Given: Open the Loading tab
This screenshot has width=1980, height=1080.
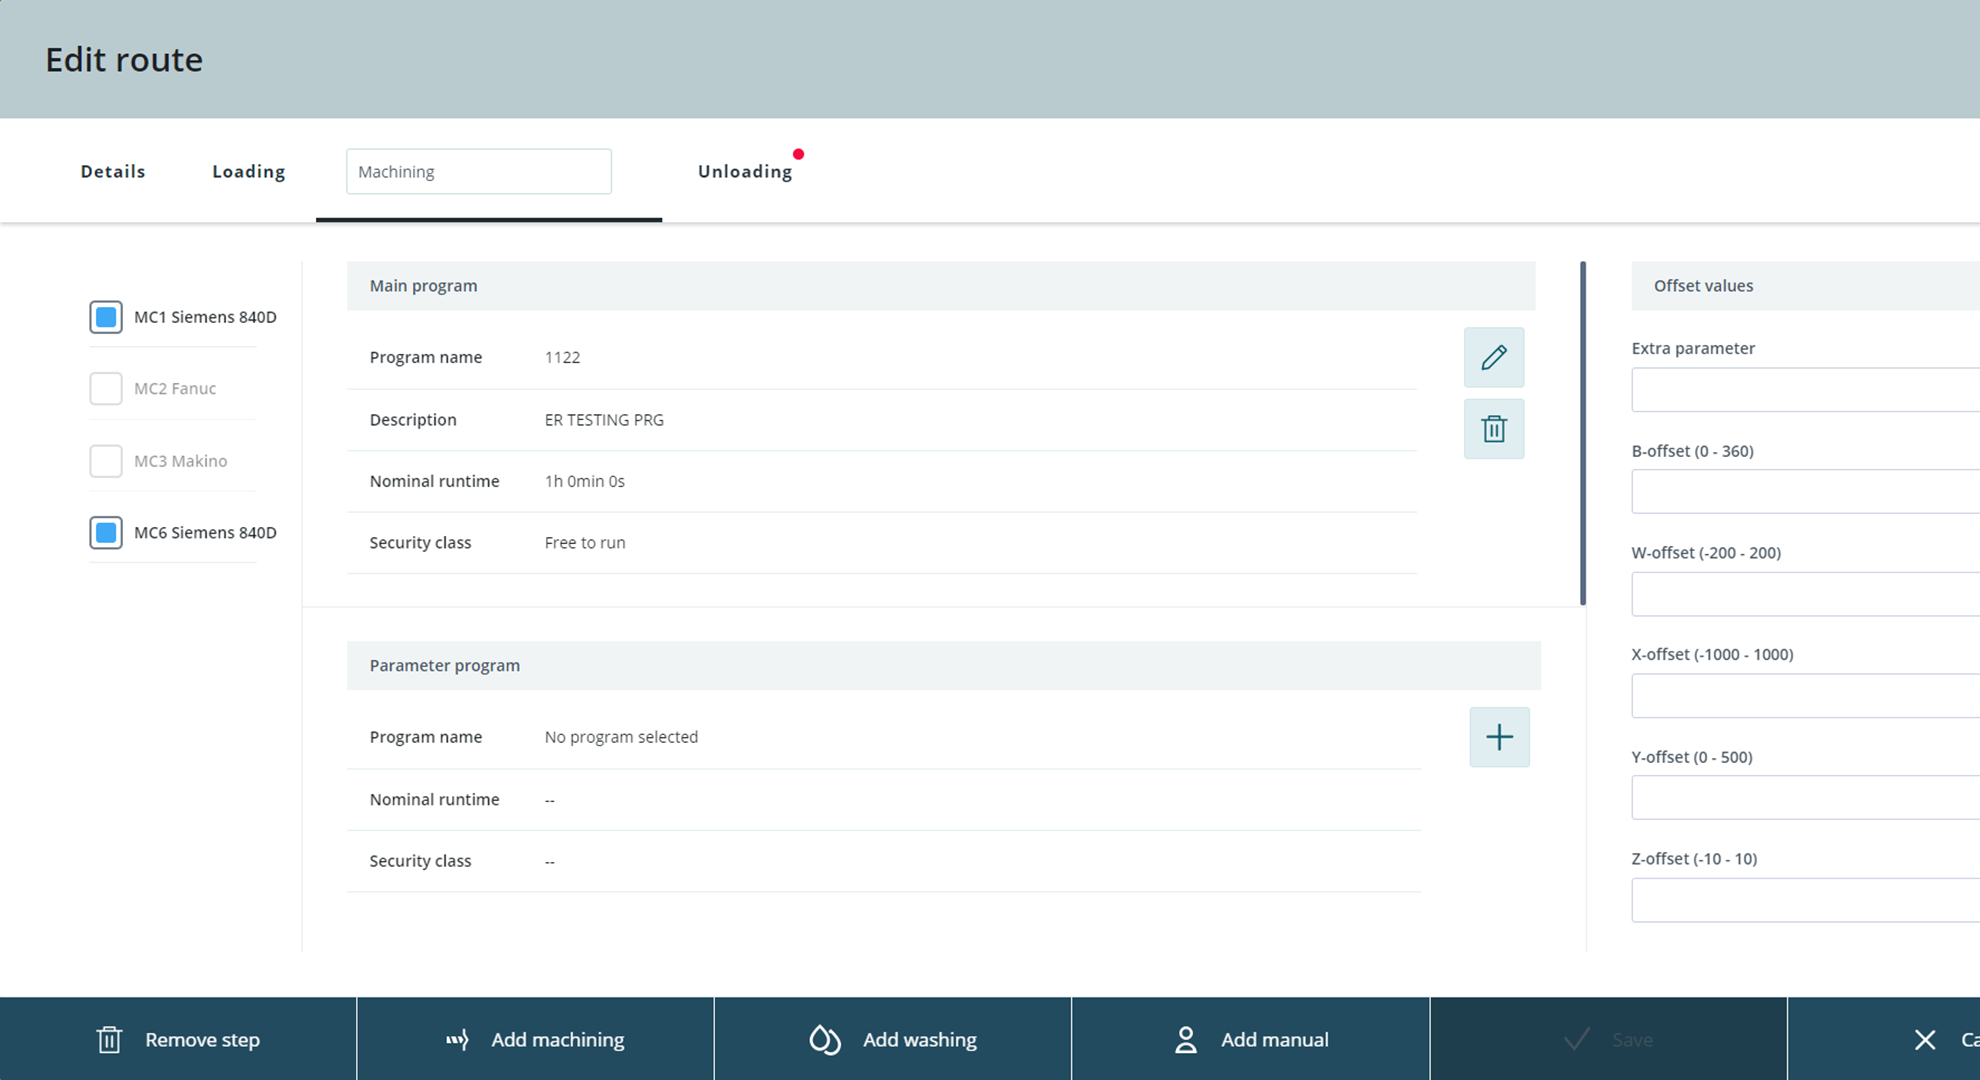Looking at the screenshot, I should (x=248, y=171).
